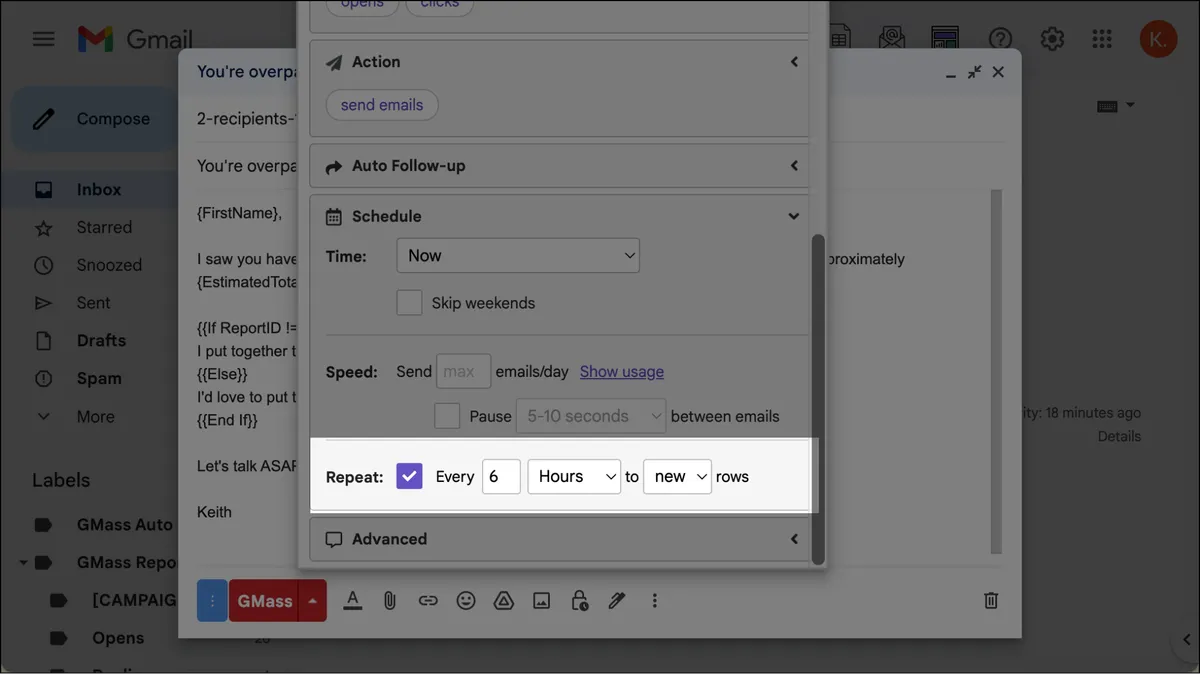The height and width of the screenshot is (674, 1200).
Task: Uncheck the Repeat checkbox
Action: (x=409, y=477)
